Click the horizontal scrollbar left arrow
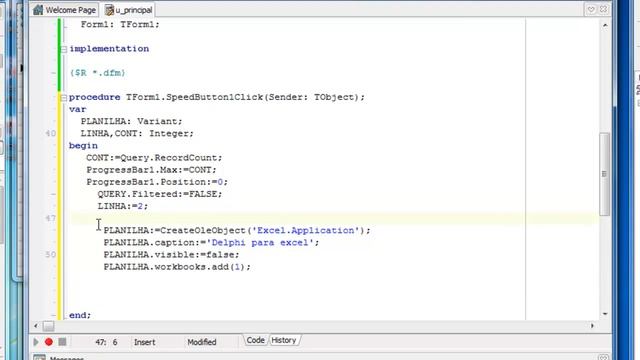Screen dimensions: 640x360 36,326
